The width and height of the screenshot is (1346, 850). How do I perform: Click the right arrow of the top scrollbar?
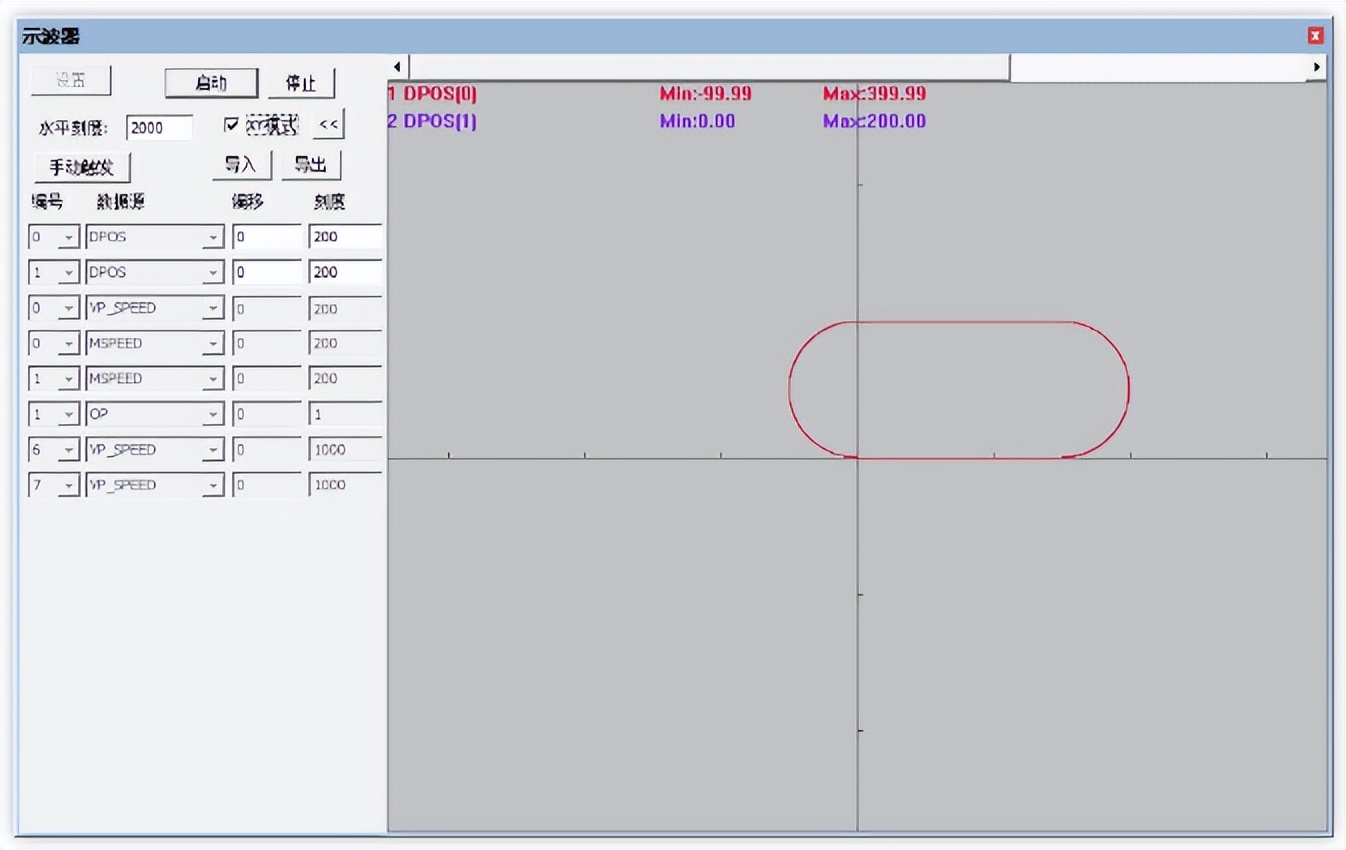click(1317, 65)
